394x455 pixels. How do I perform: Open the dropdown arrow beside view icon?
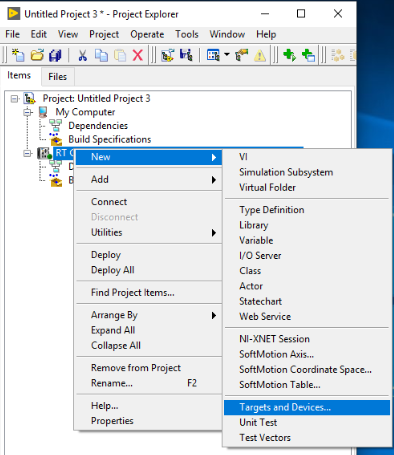[227, 54]
